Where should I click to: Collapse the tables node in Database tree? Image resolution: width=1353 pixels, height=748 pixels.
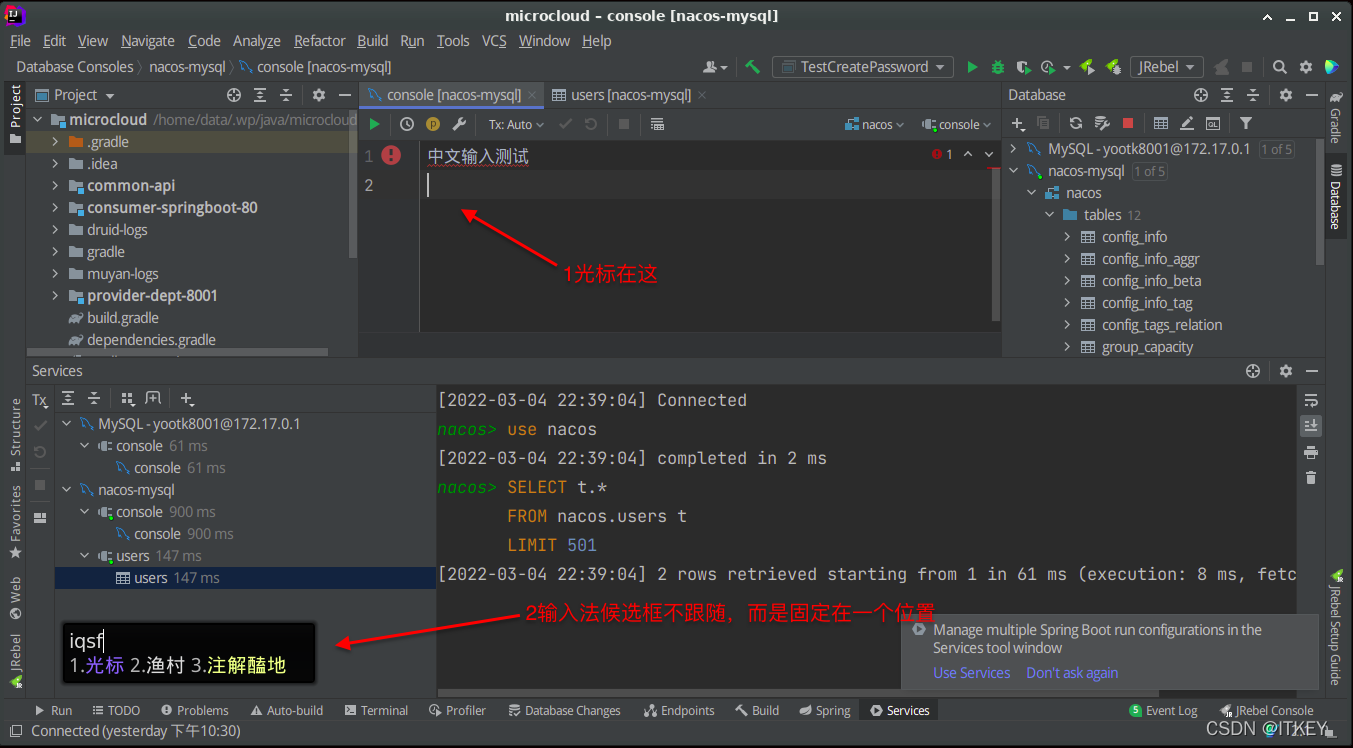1049,215
